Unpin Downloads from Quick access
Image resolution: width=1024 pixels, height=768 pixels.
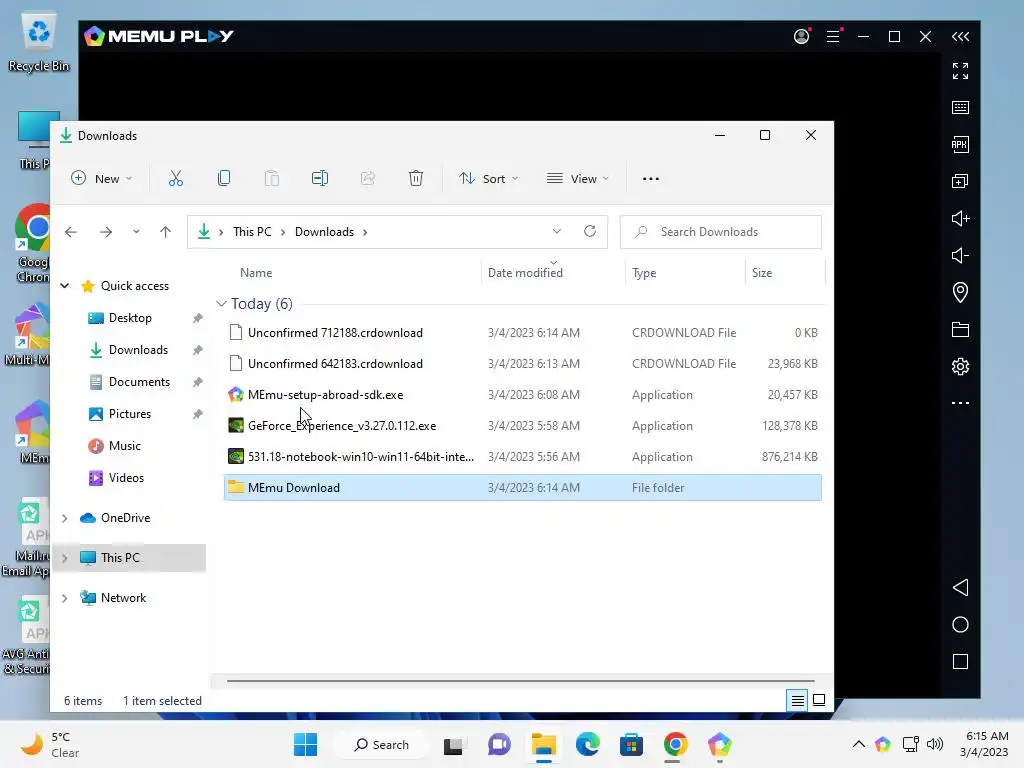click(x=197, y=350)
